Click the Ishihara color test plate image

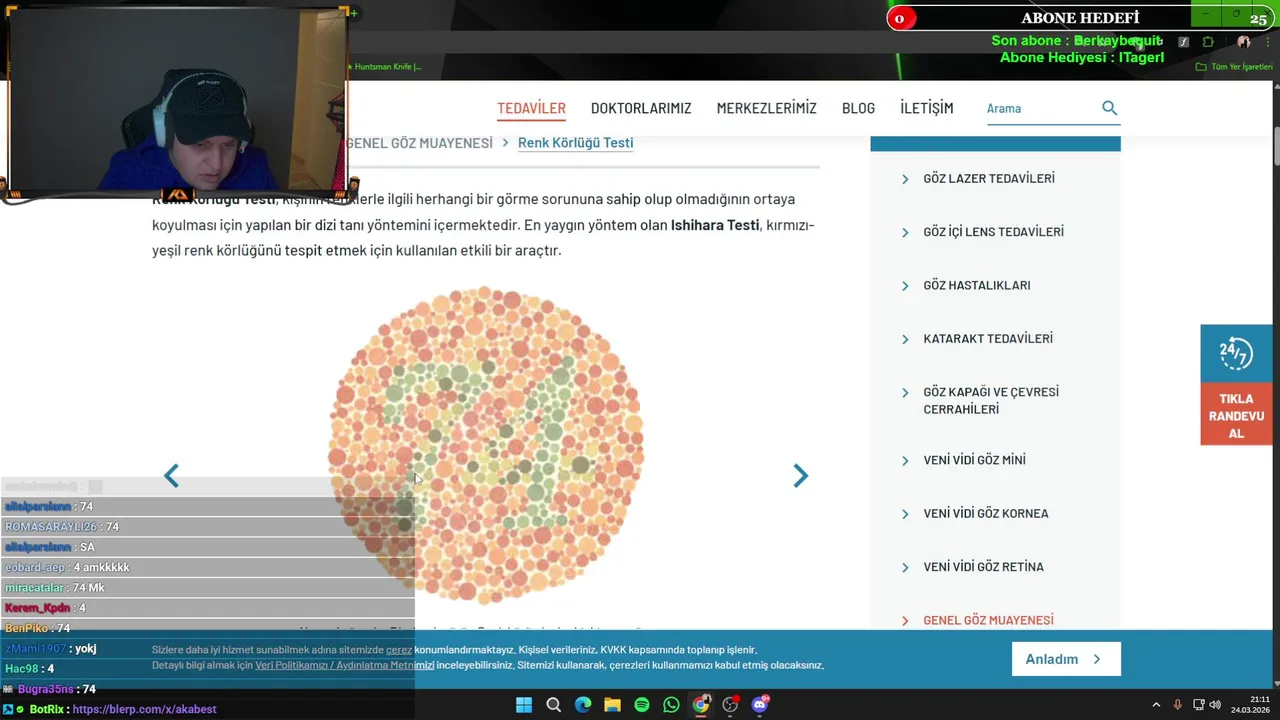(486, 446)
